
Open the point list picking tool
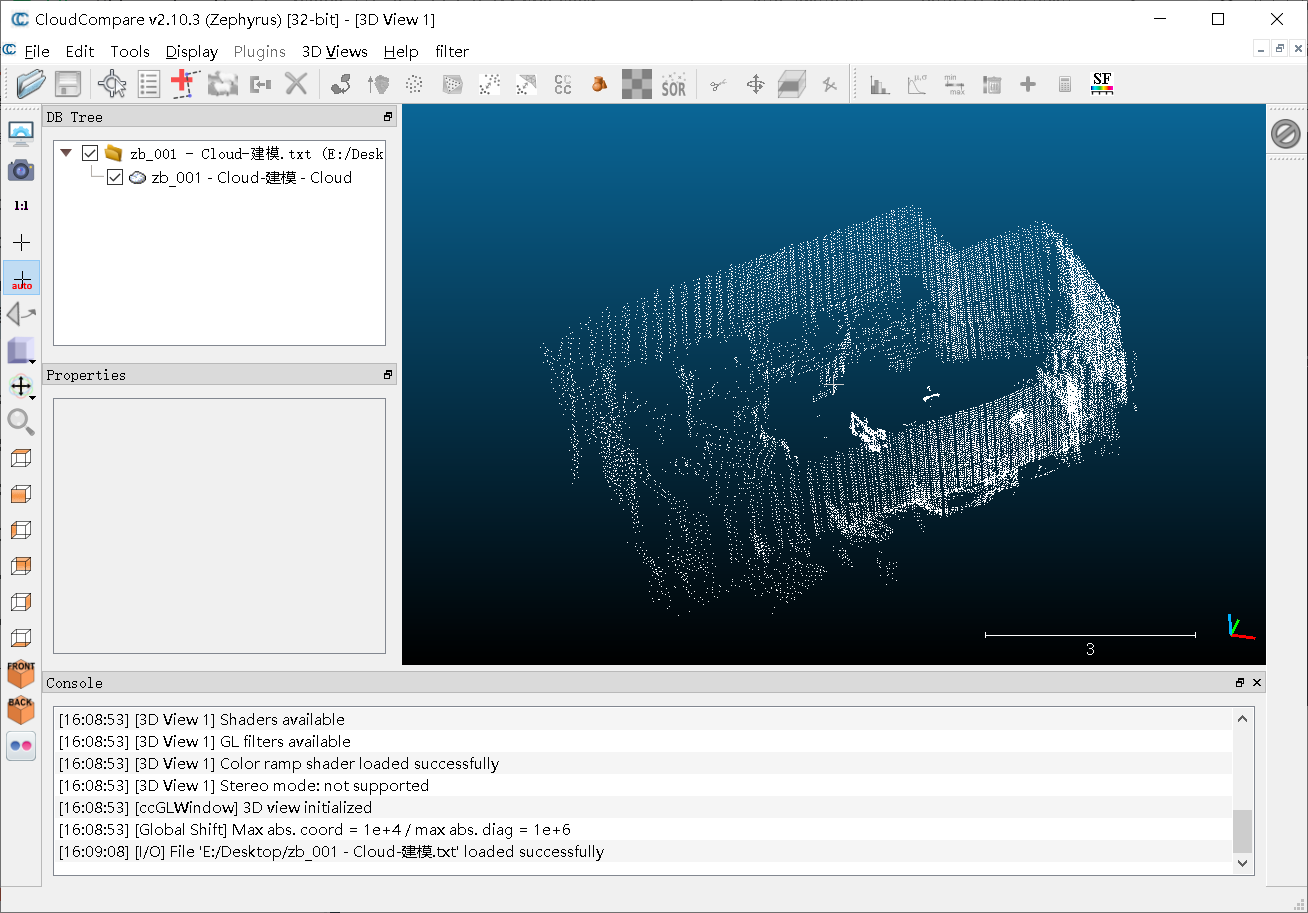tap(149, 84)
